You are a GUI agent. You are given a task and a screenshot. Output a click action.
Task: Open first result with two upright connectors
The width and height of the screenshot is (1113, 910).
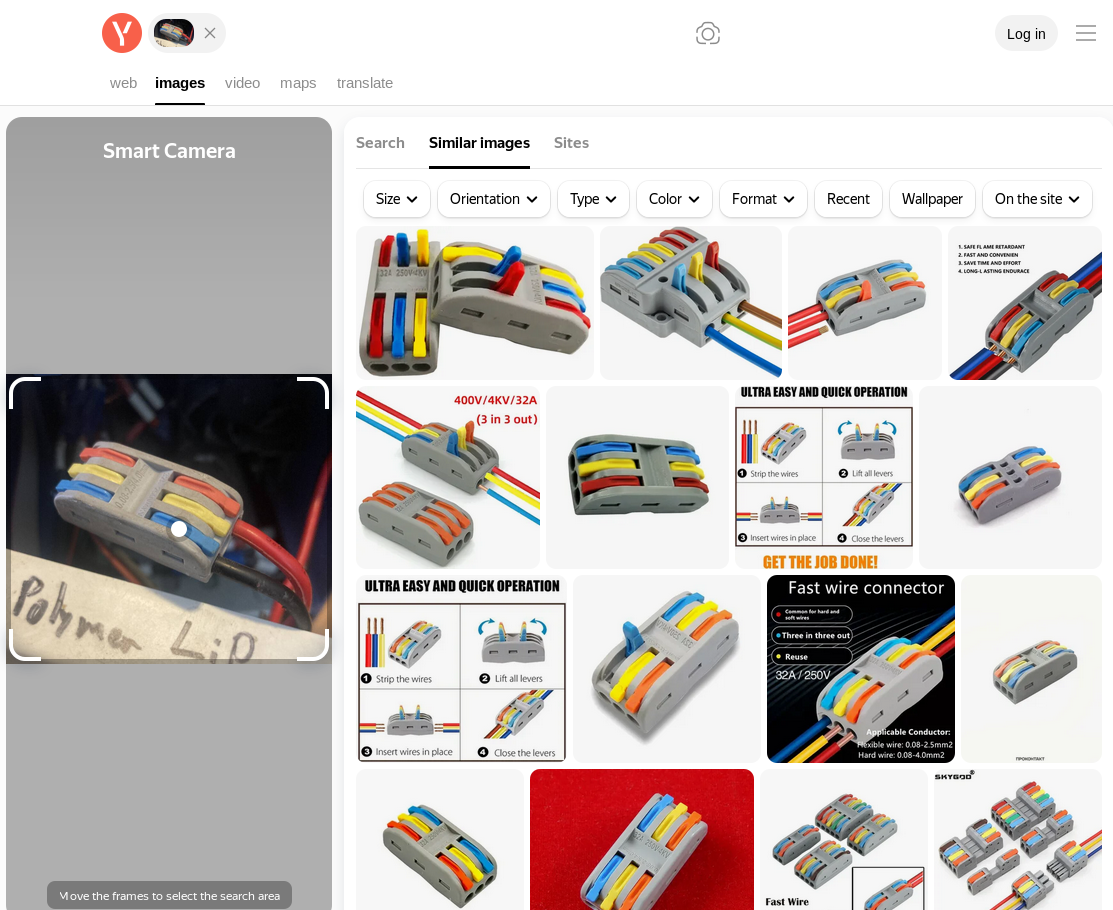(x=475, y=303)
